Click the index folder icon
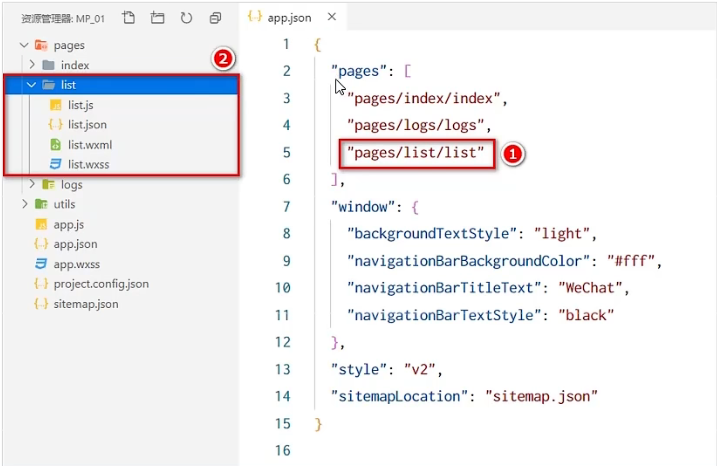The height and width of the screenshot is (466, 717). (x=48, y=65)
